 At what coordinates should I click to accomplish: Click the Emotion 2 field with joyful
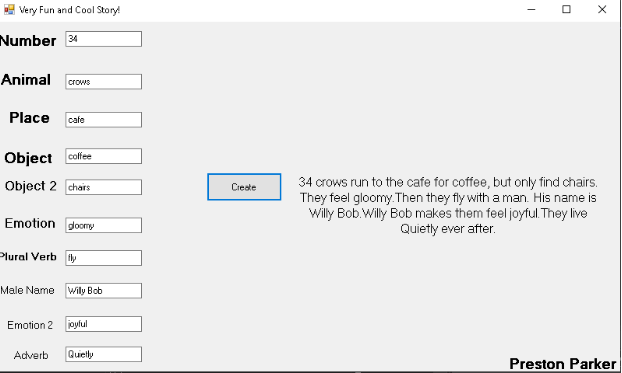[x=104, y=324]
